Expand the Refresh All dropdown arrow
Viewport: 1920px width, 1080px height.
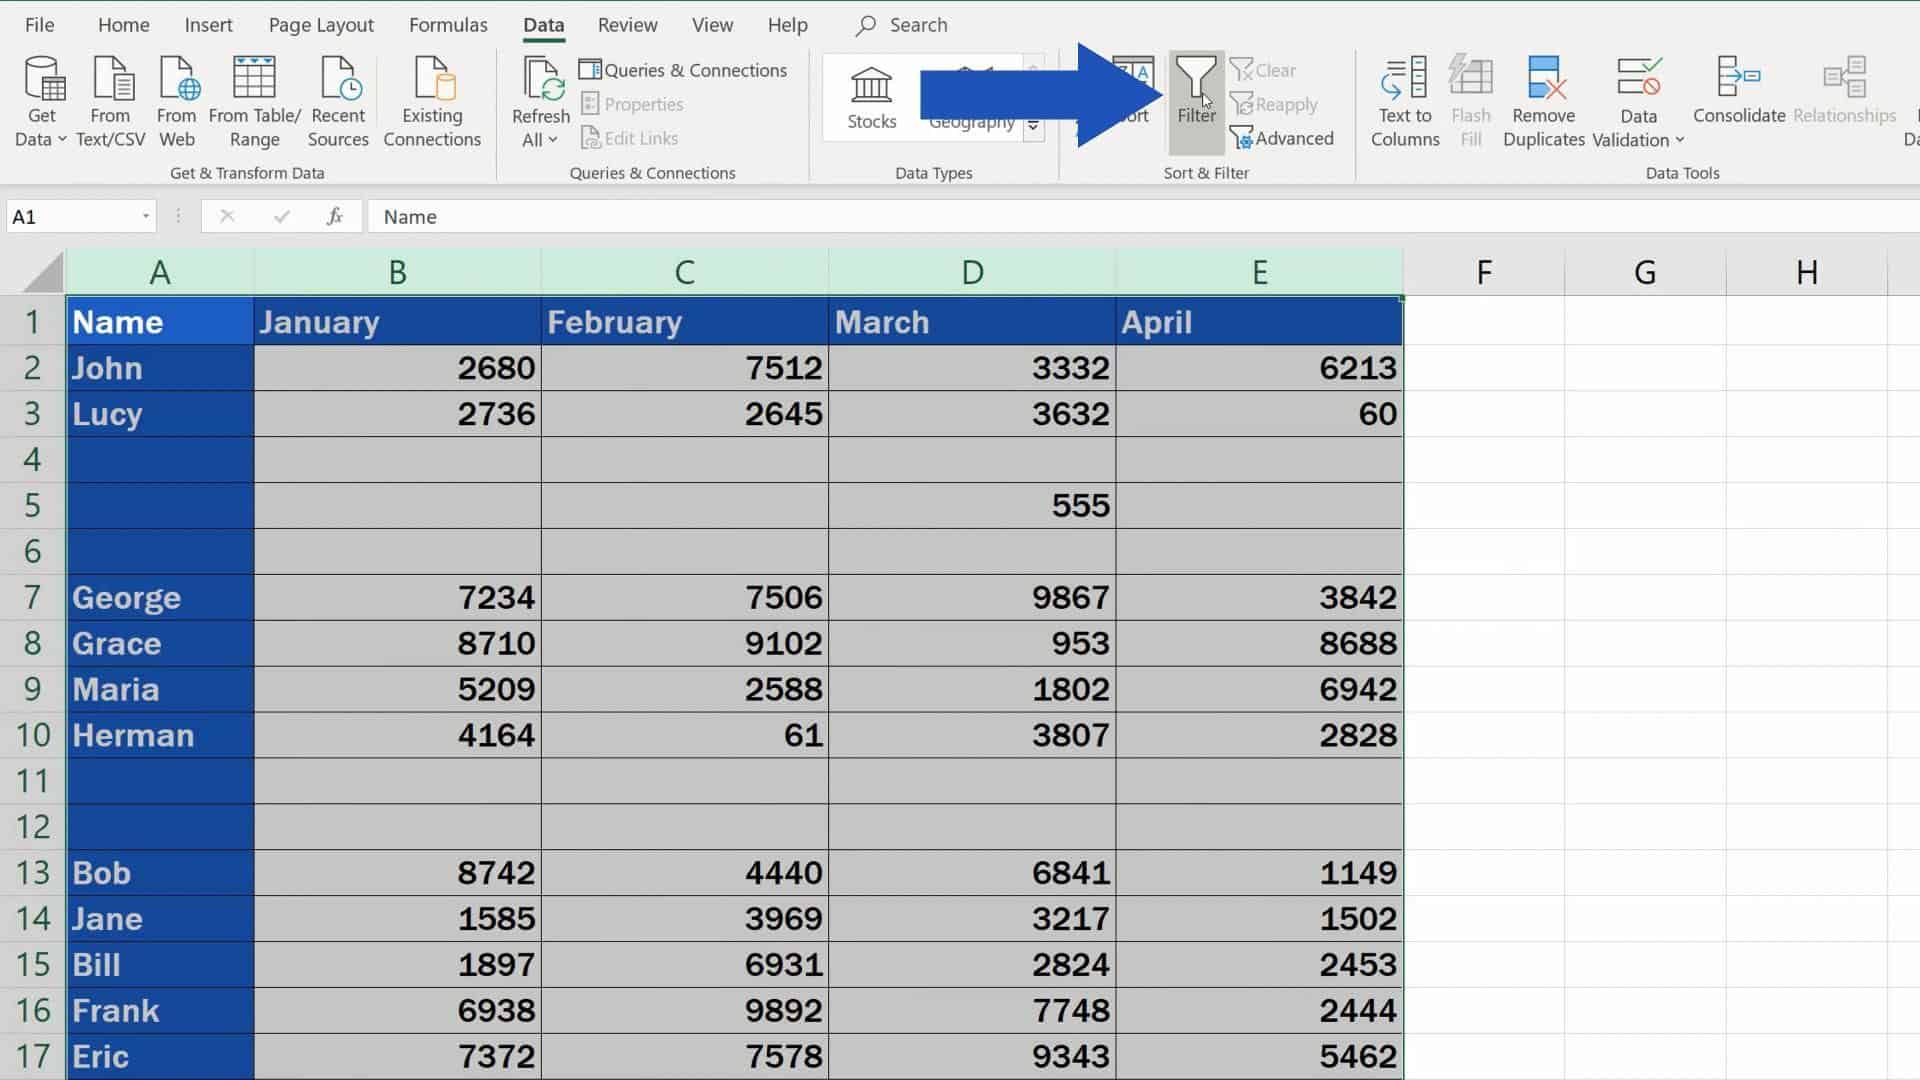[555, 141]
